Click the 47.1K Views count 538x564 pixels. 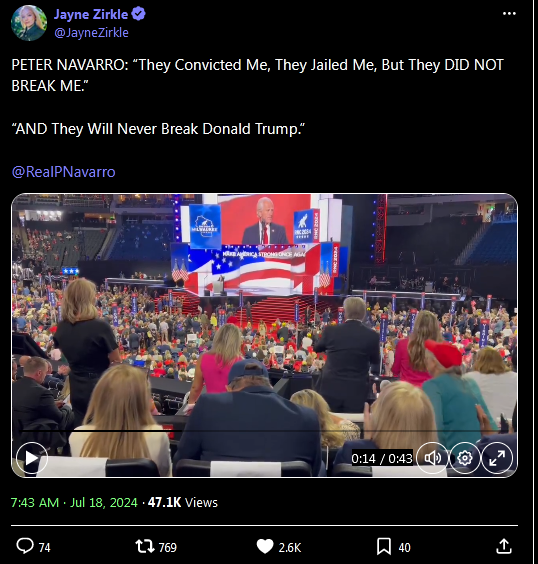(x=183, y=502)
